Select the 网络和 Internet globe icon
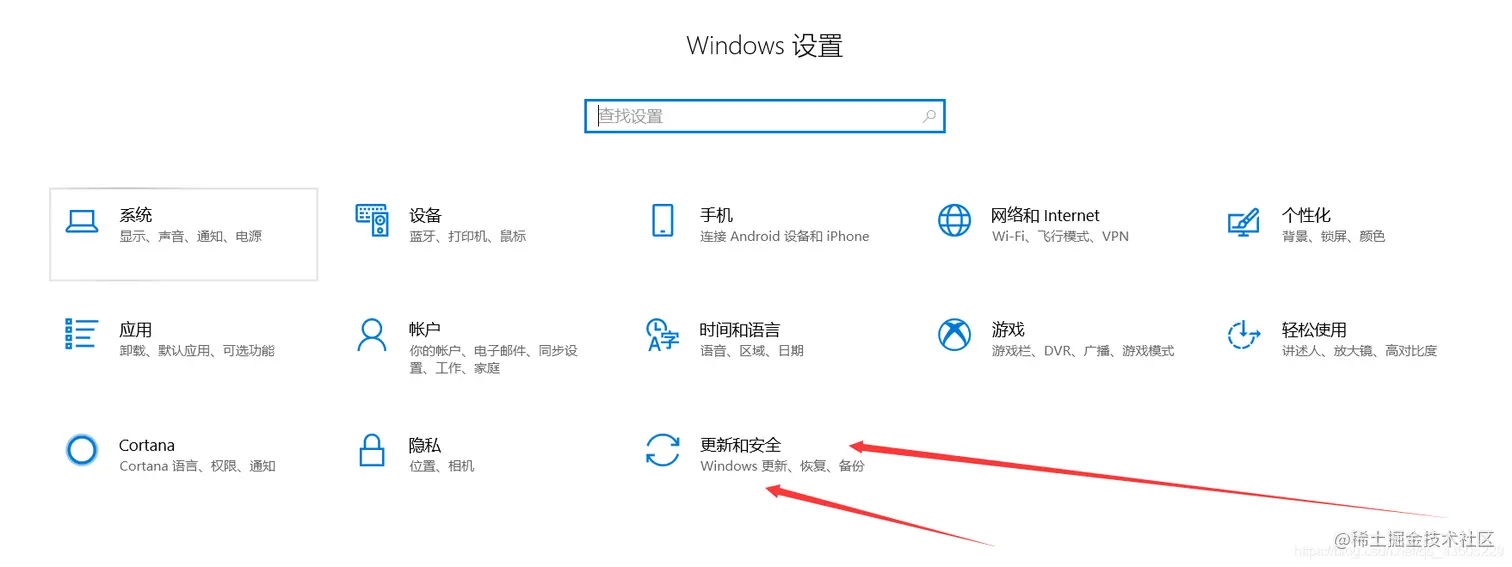Viewport: 1512px width, 567px height. (x=954, y=221)
